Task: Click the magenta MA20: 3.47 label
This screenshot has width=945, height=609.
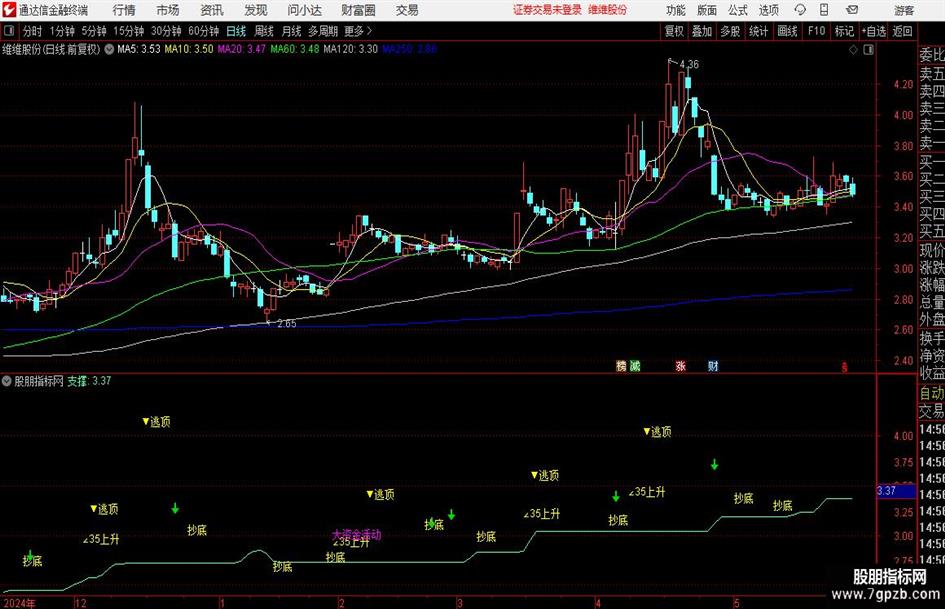Action: tap(241, 49)
